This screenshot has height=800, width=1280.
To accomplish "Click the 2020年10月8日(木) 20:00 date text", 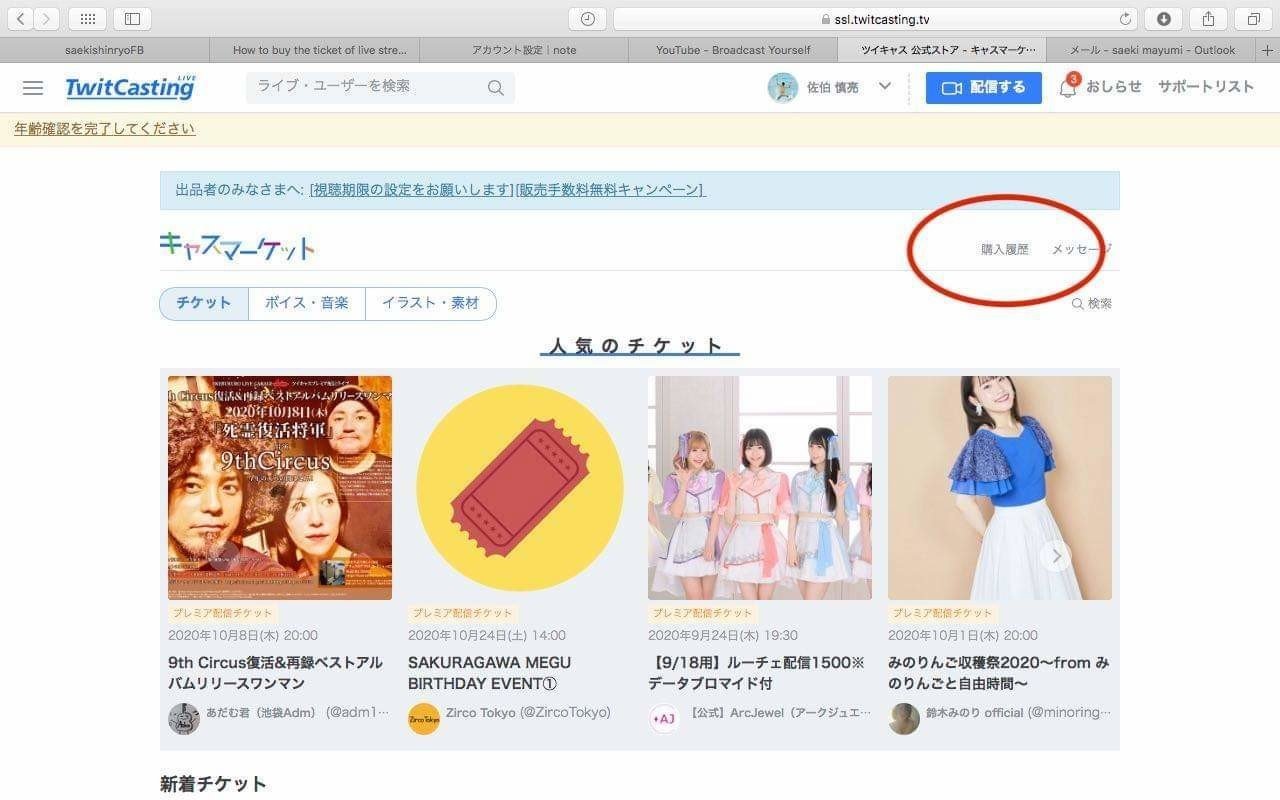I will click(x=243, y=635).
